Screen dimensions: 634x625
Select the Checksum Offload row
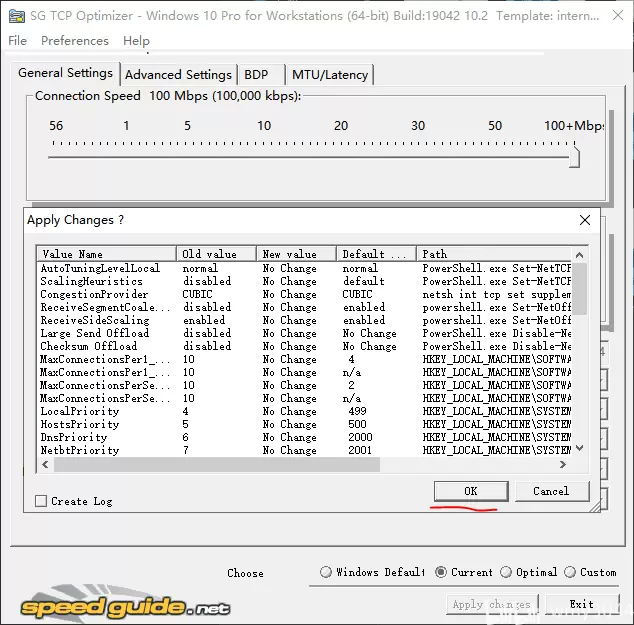click(304, 346)
